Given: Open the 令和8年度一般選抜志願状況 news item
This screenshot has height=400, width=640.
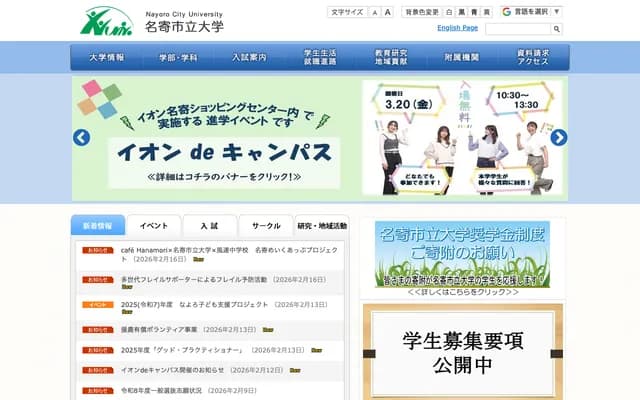Looking at the screenshot, I should coord(161,391).
